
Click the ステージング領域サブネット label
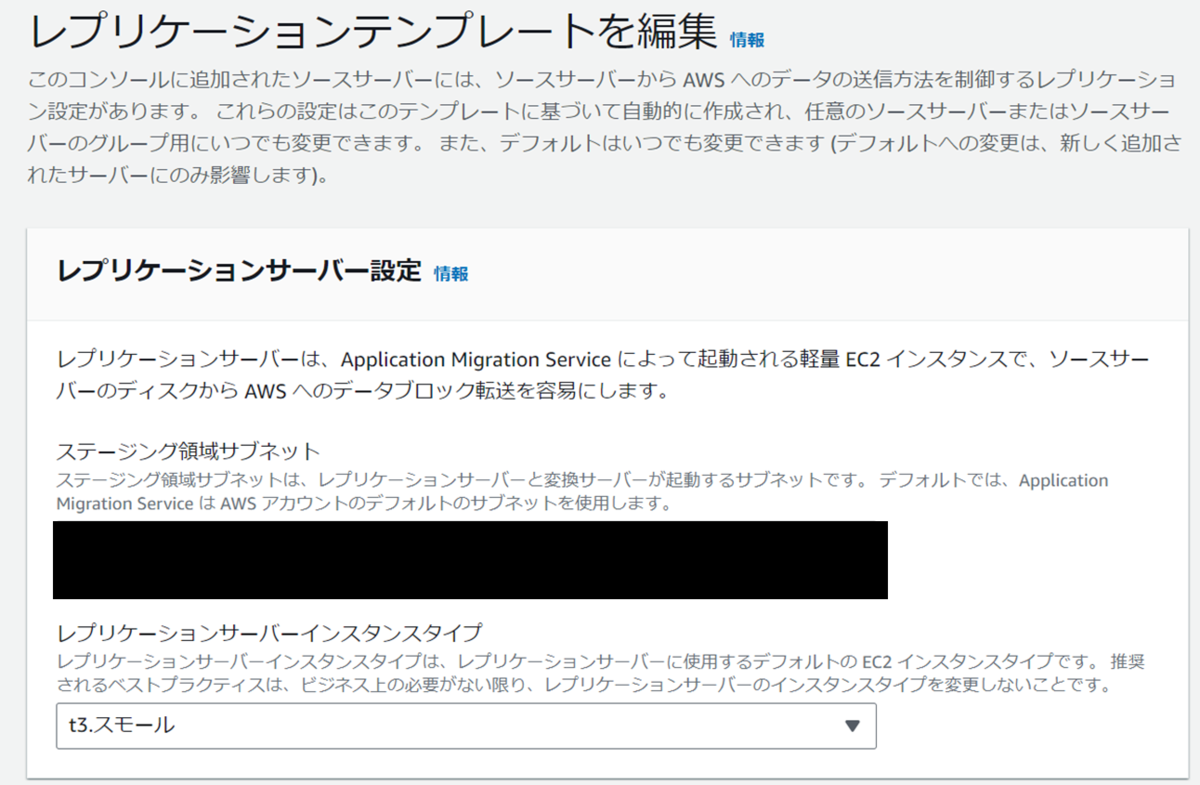pos(189,450)
